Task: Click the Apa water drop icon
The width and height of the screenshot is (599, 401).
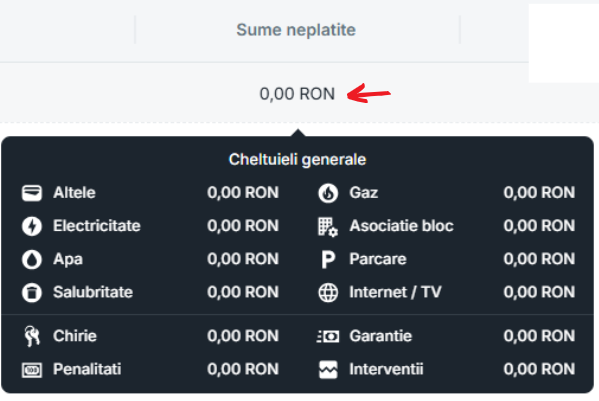Action: [x=32, y=259]
